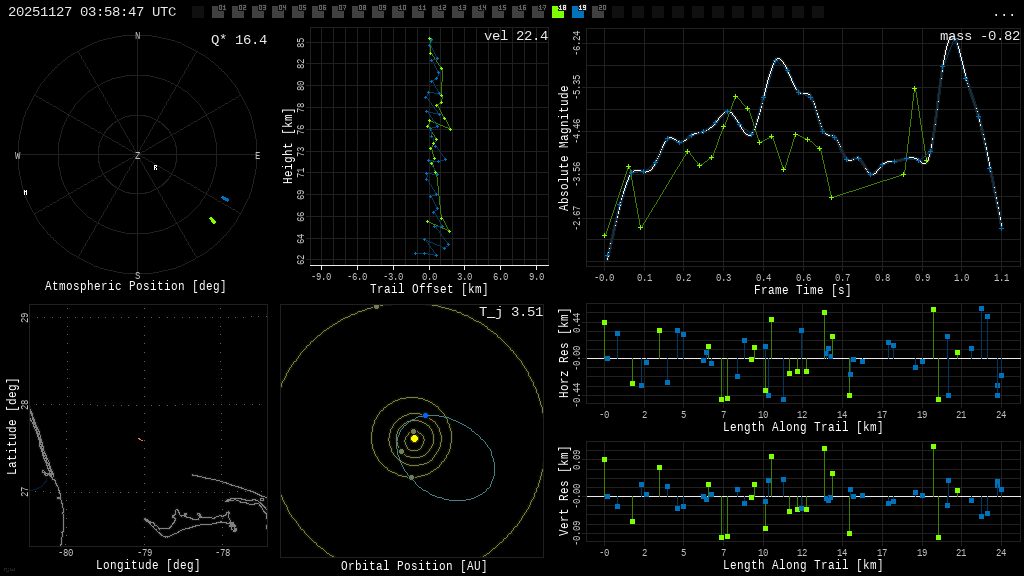
Task: Click the UTC timestamp in the top left
Action: pyautogui.click(x=92, y=12)
